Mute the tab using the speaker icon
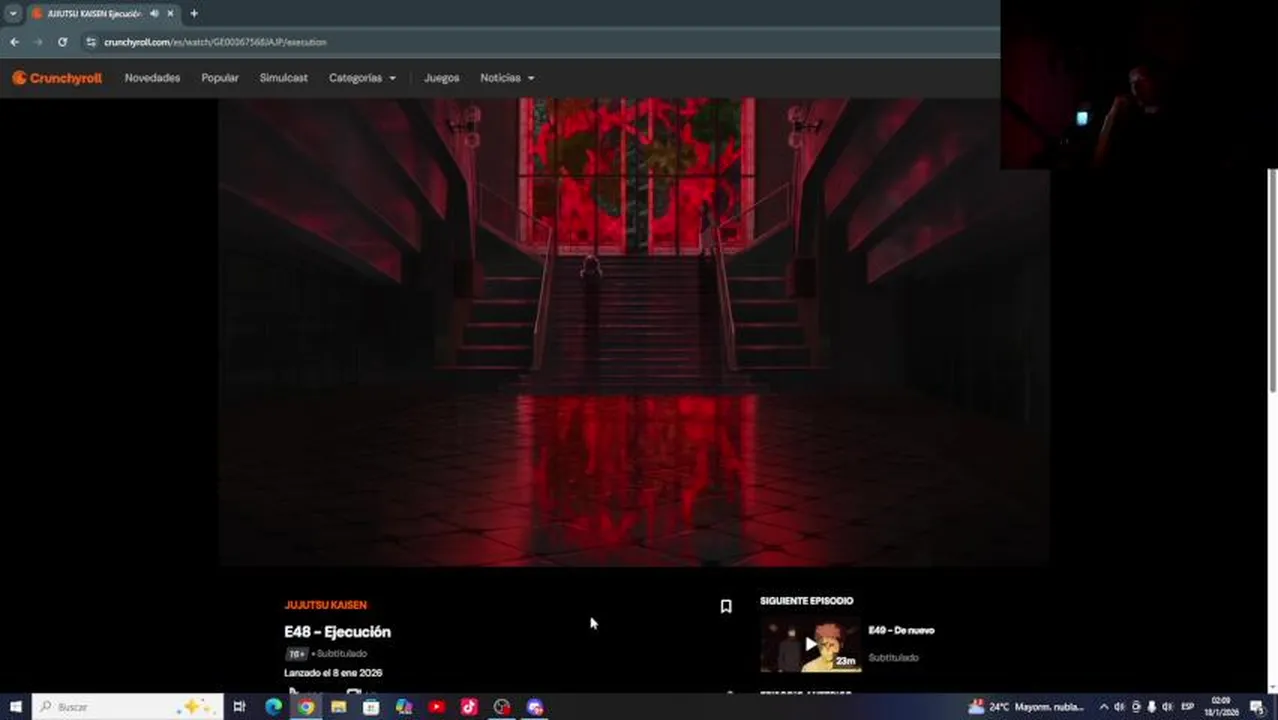This screenshot has height=720, width=1278. click(x=154, y=13)
